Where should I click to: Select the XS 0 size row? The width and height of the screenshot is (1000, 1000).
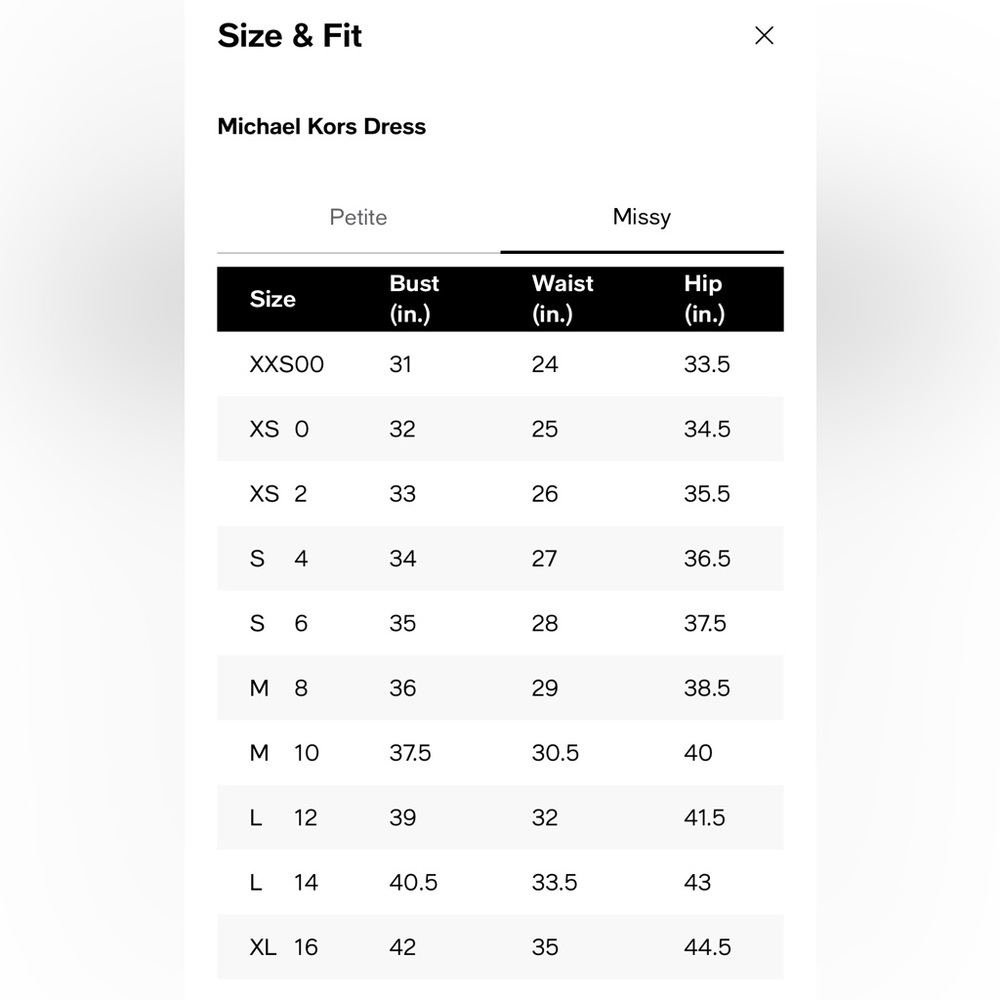click(501, 429)
